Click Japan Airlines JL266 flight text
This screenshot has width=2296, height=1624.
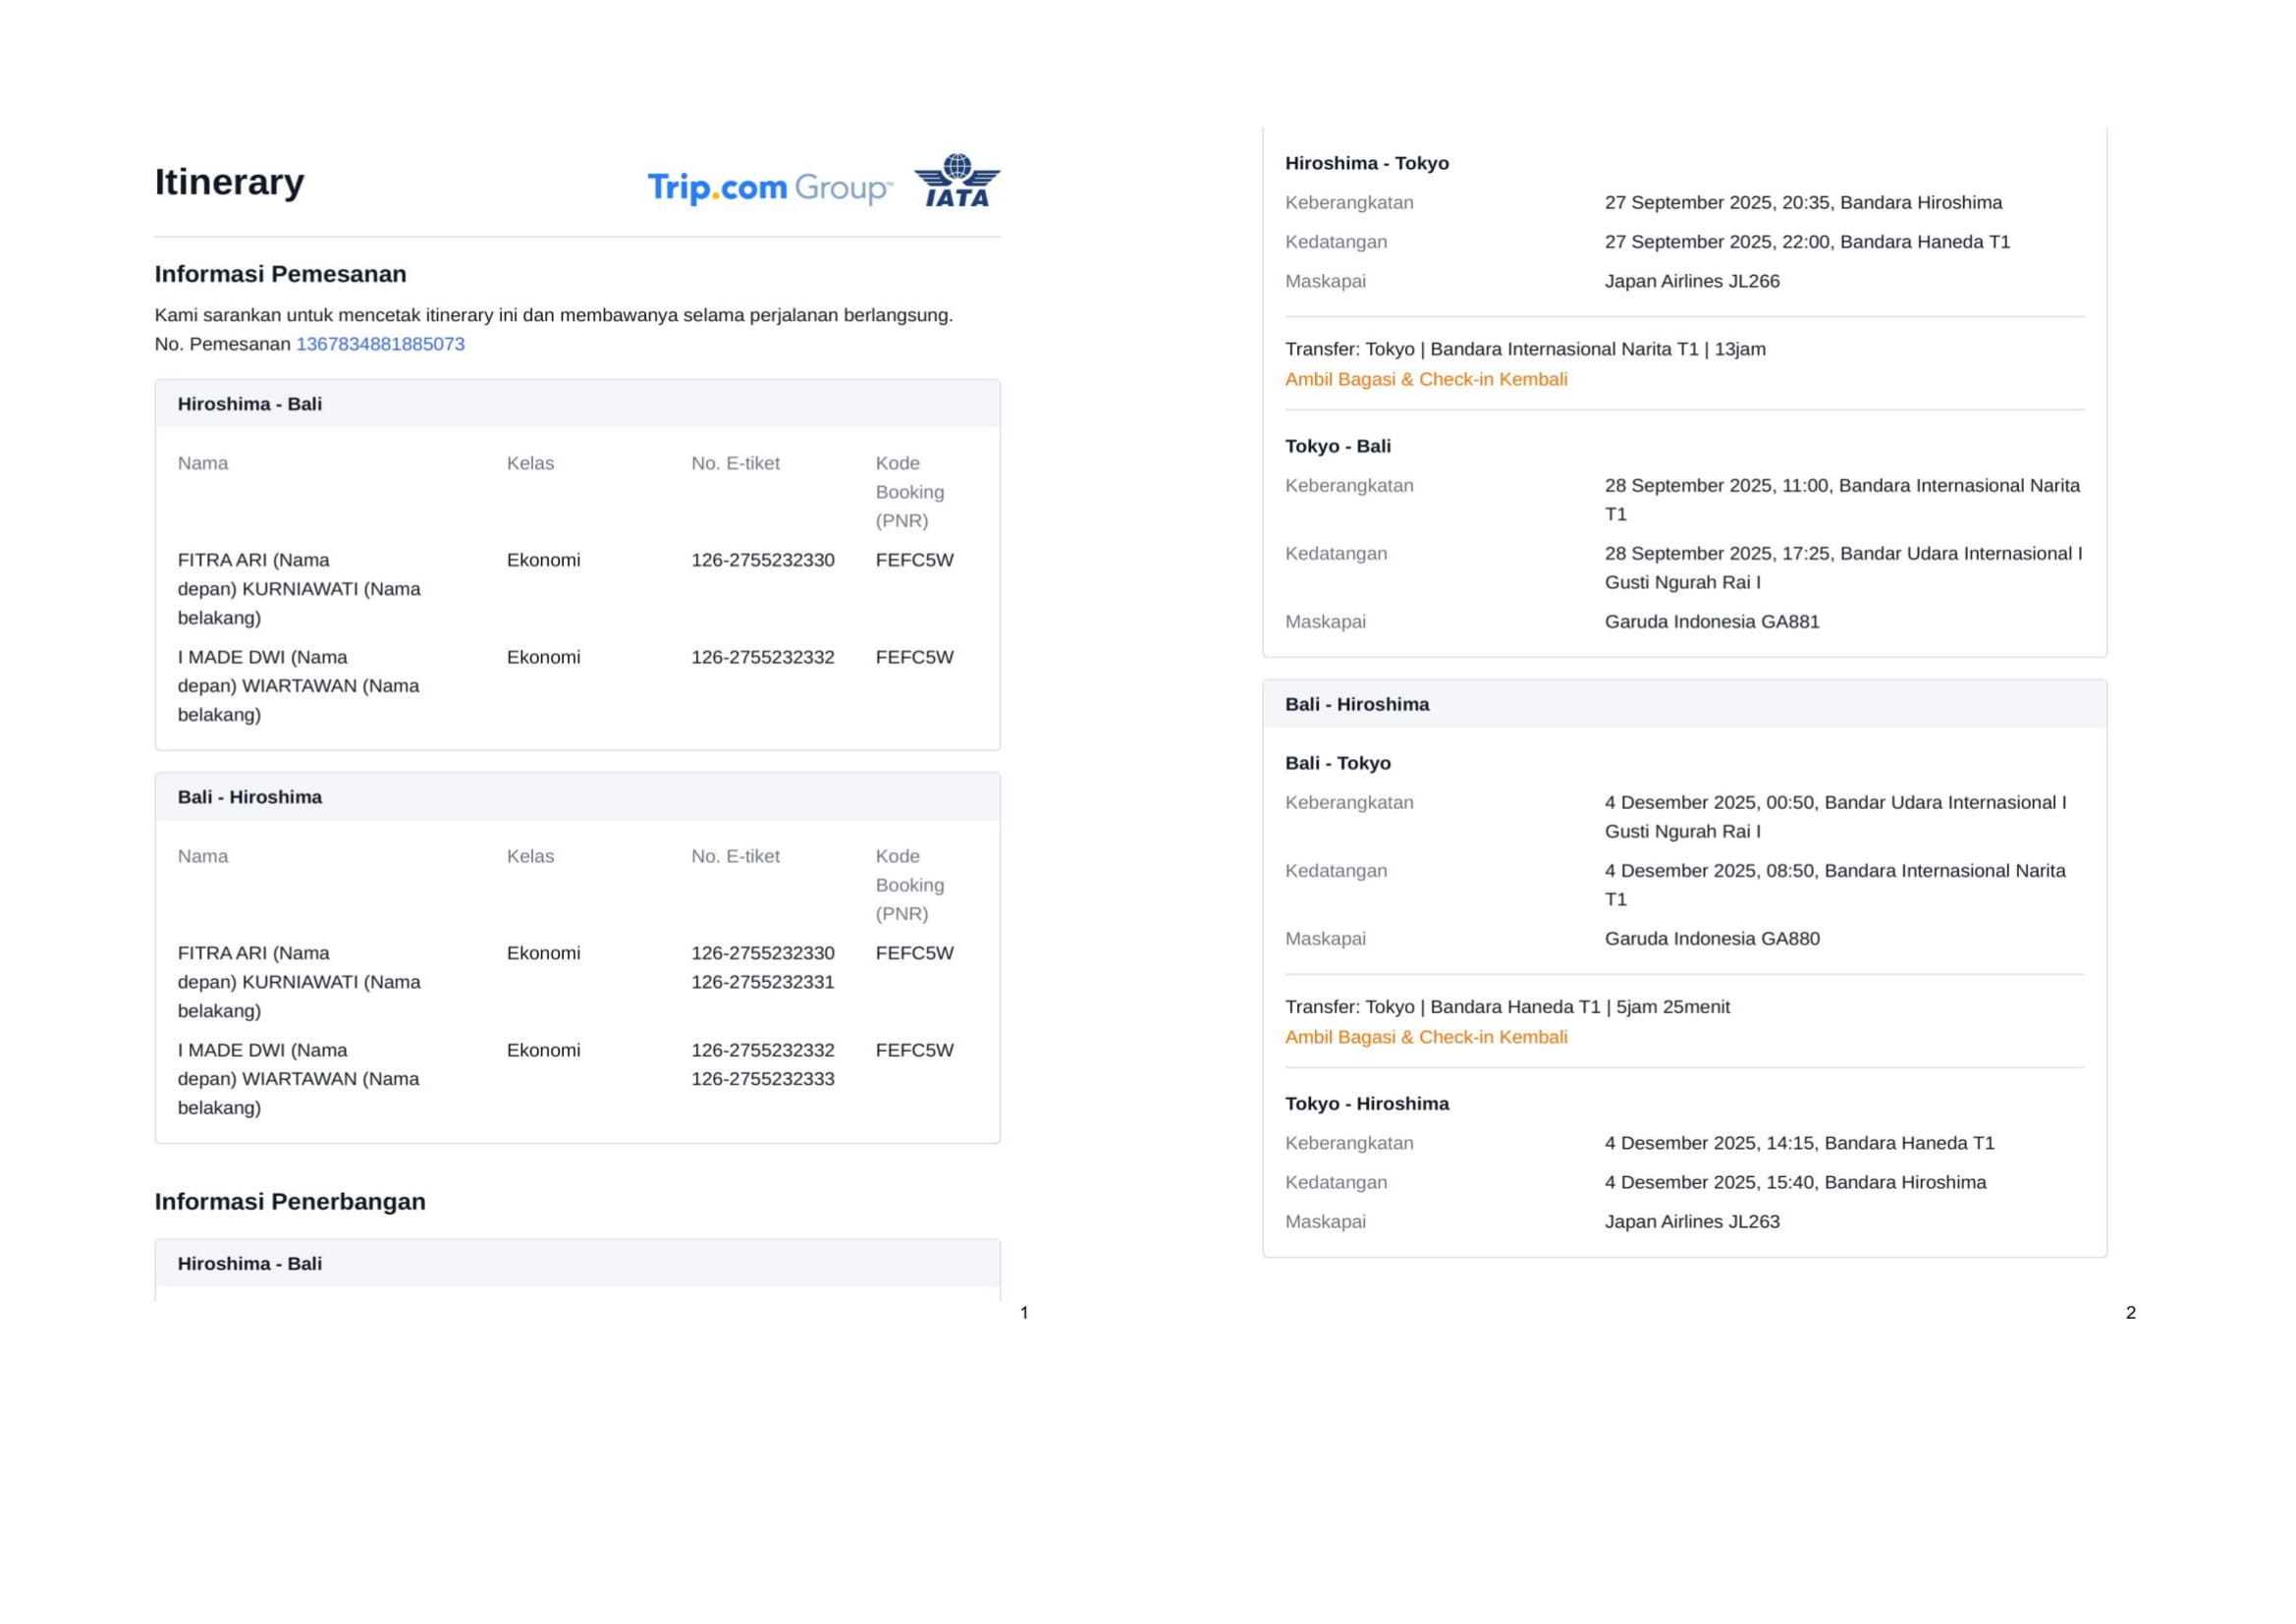pos(1692,281)
